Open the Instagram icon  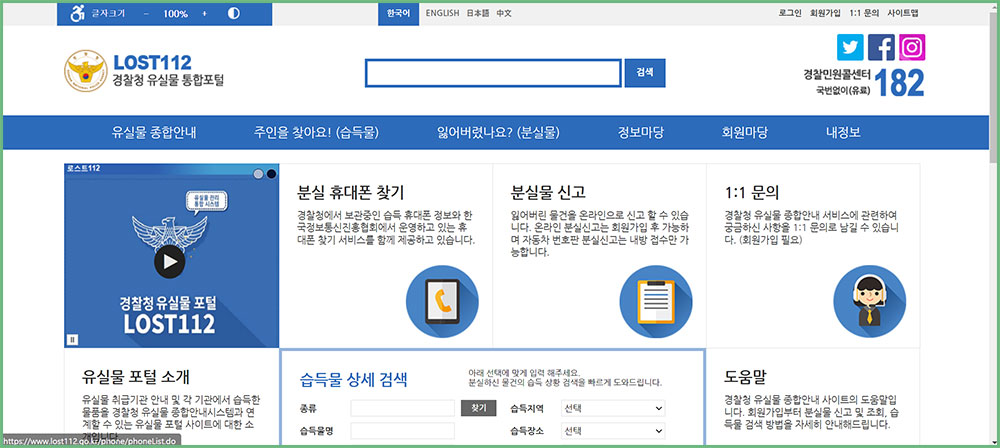click(x=912, y=47)
